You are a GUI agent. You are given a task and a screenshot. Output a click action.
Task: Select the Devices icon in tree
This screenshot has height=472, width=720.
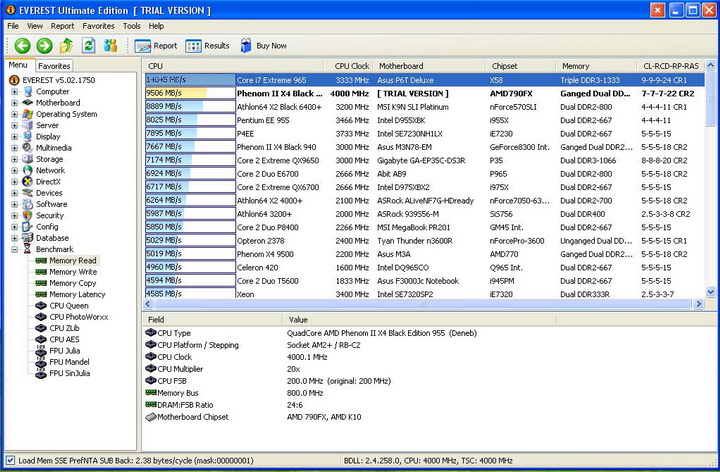tap(28, 193)
